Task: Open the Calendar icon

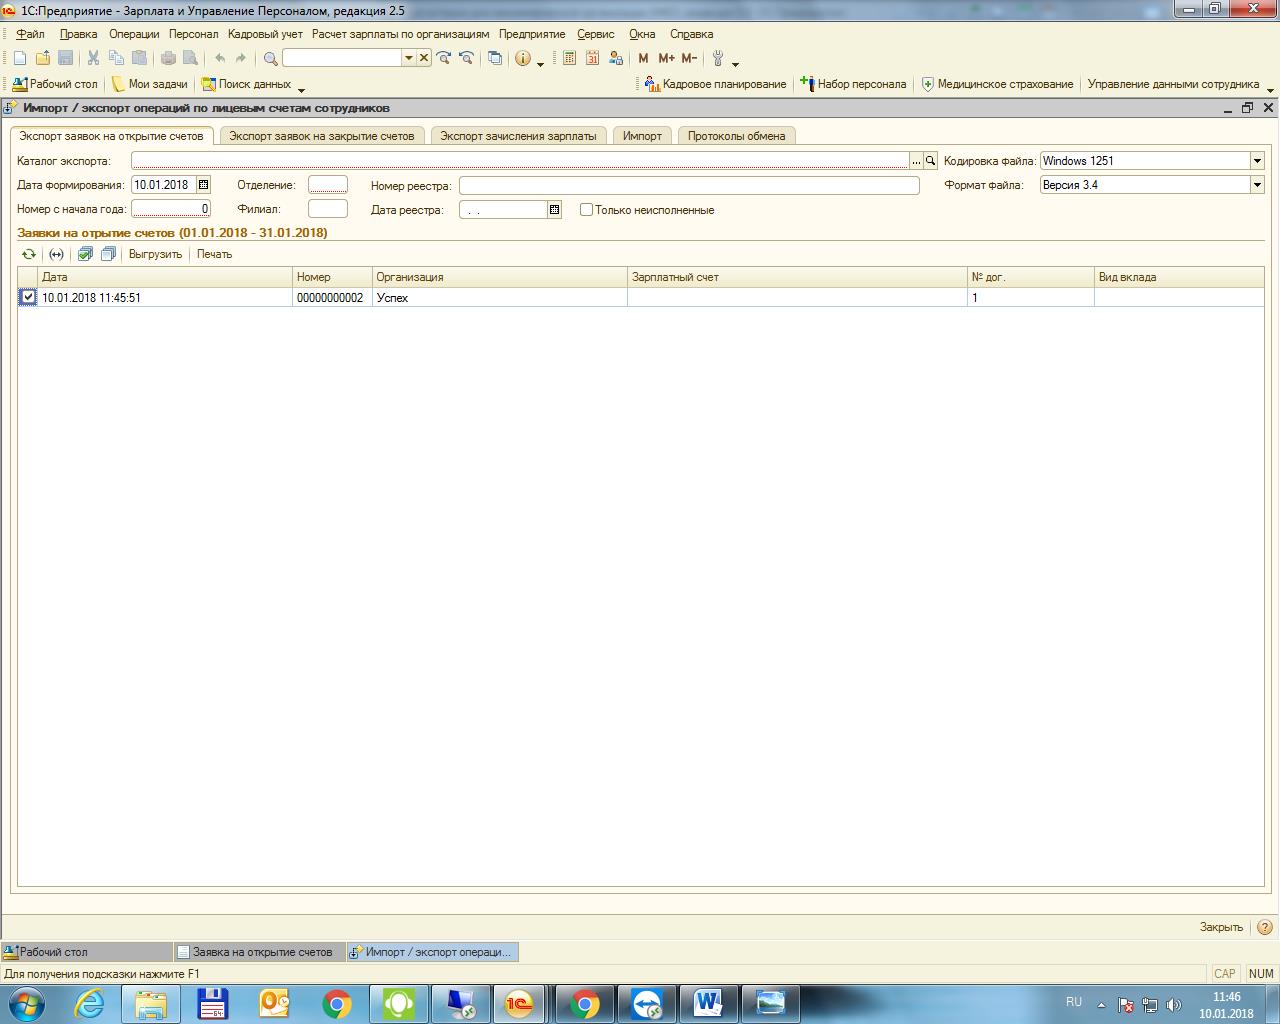Action: 592,58
